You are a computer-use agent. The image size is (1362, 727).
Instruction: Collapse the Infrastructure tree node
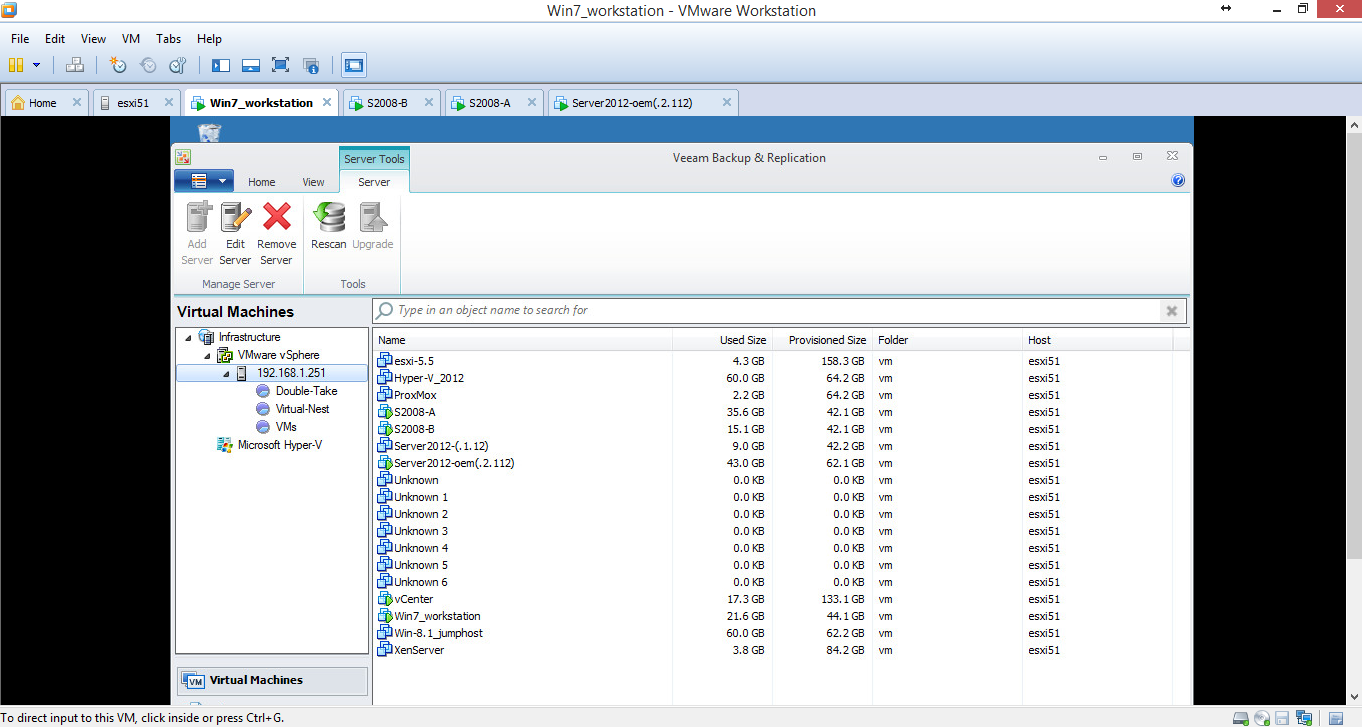pos(188,338)
